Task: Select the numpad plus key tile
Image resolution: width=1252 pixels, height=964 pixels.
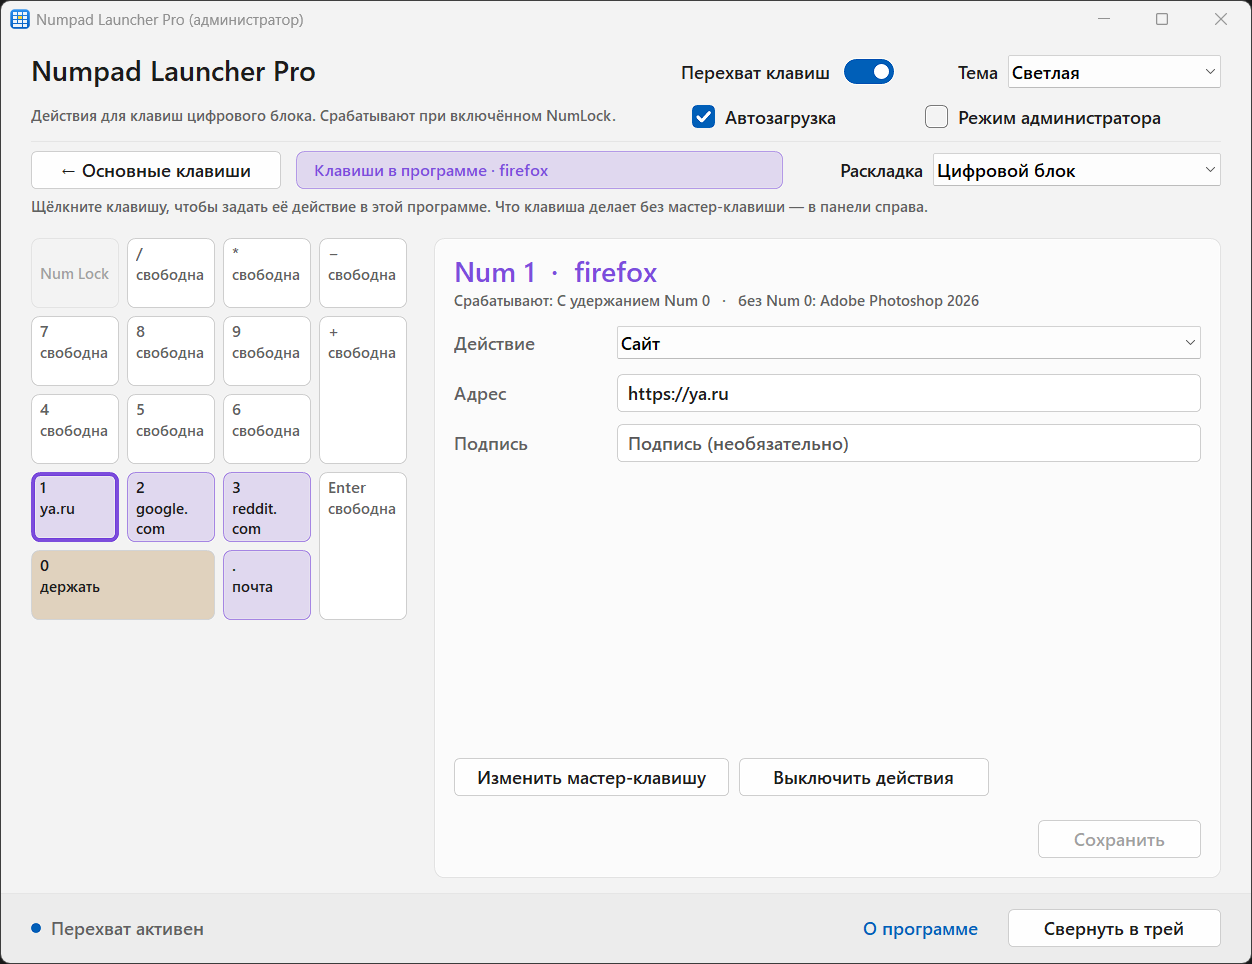Action: pos(363,390)
